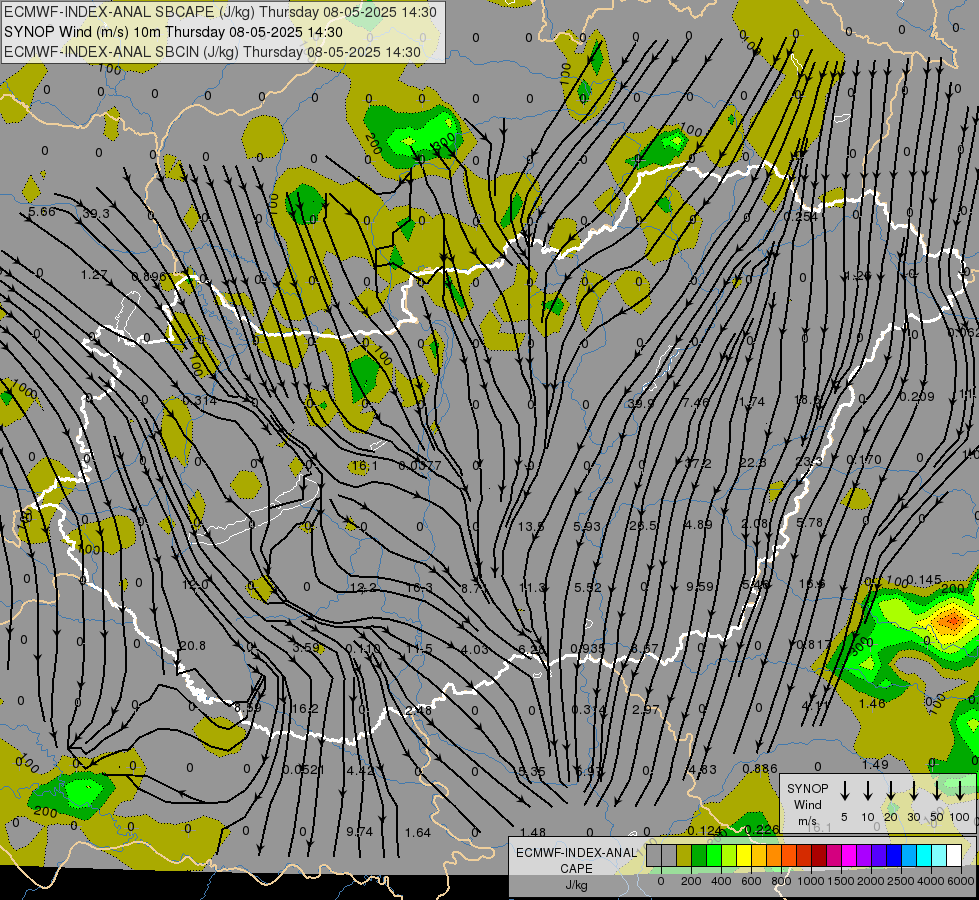This screenshot has width=979, height=900.
Task: Click the 5.66 value on the map
Action: point(42,212)
